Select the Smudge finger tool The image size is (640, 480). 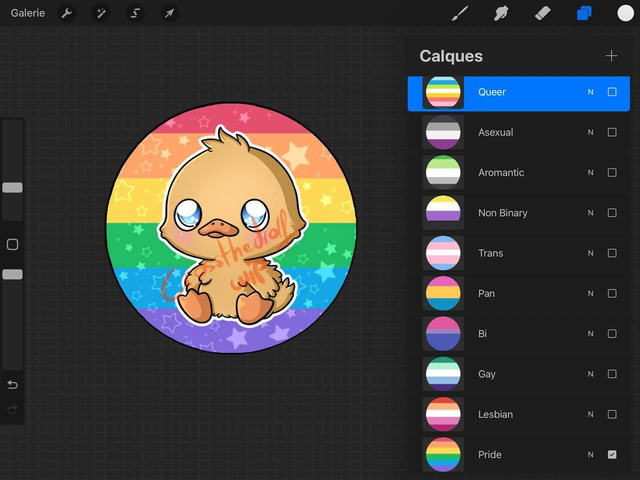[x=501, y=13]
